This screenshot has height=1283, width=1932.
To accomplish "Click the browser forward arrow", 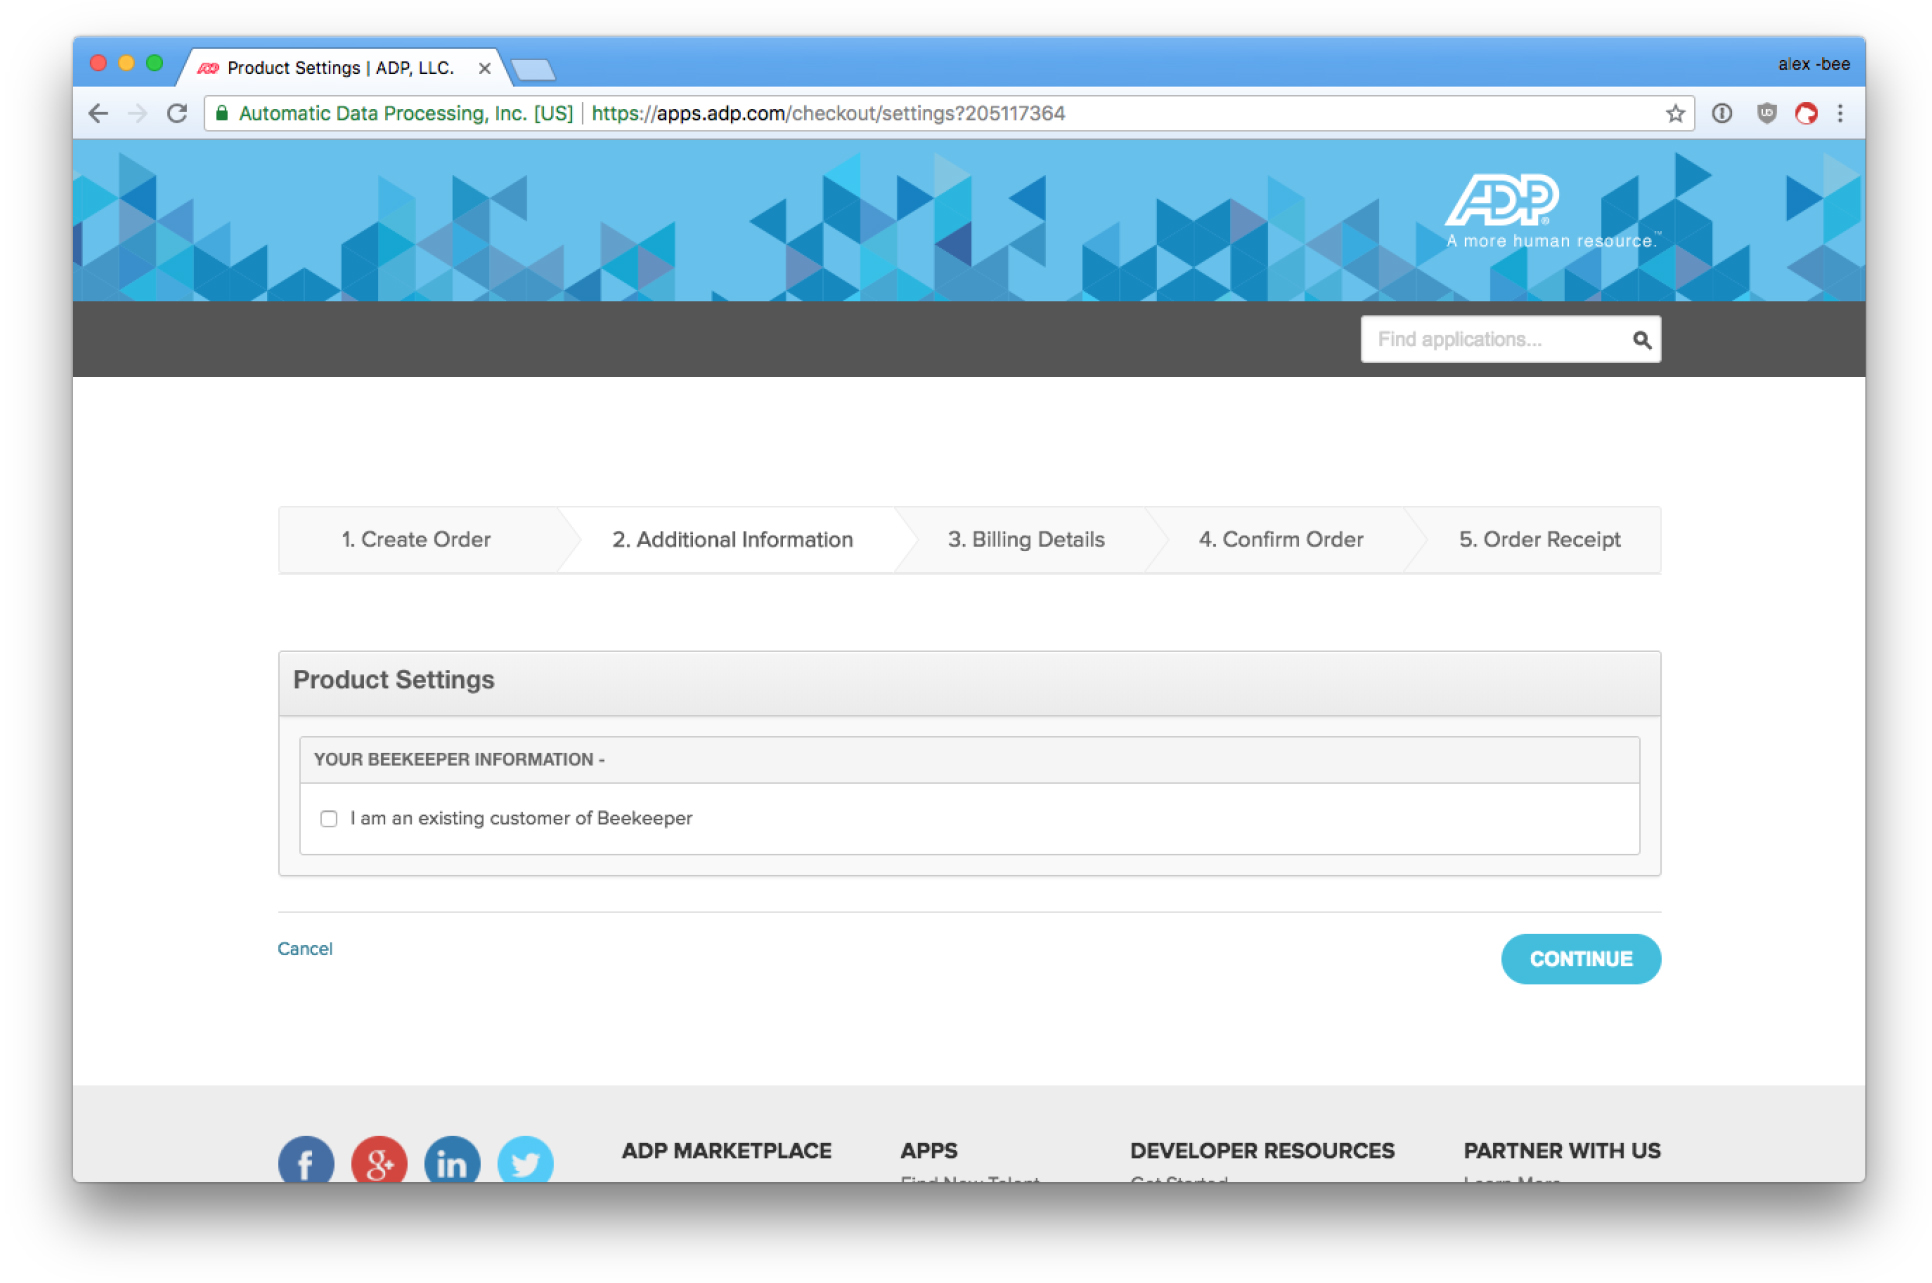I will 138,114.
